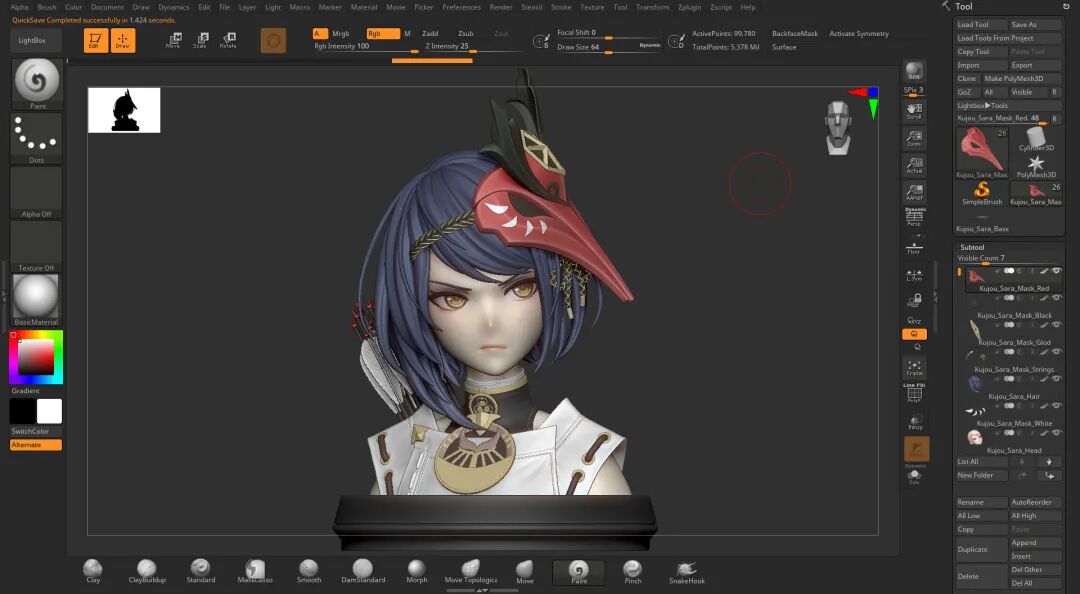Select the Rotate gizmo tool
1080x594 pixels.
point(228,40)
